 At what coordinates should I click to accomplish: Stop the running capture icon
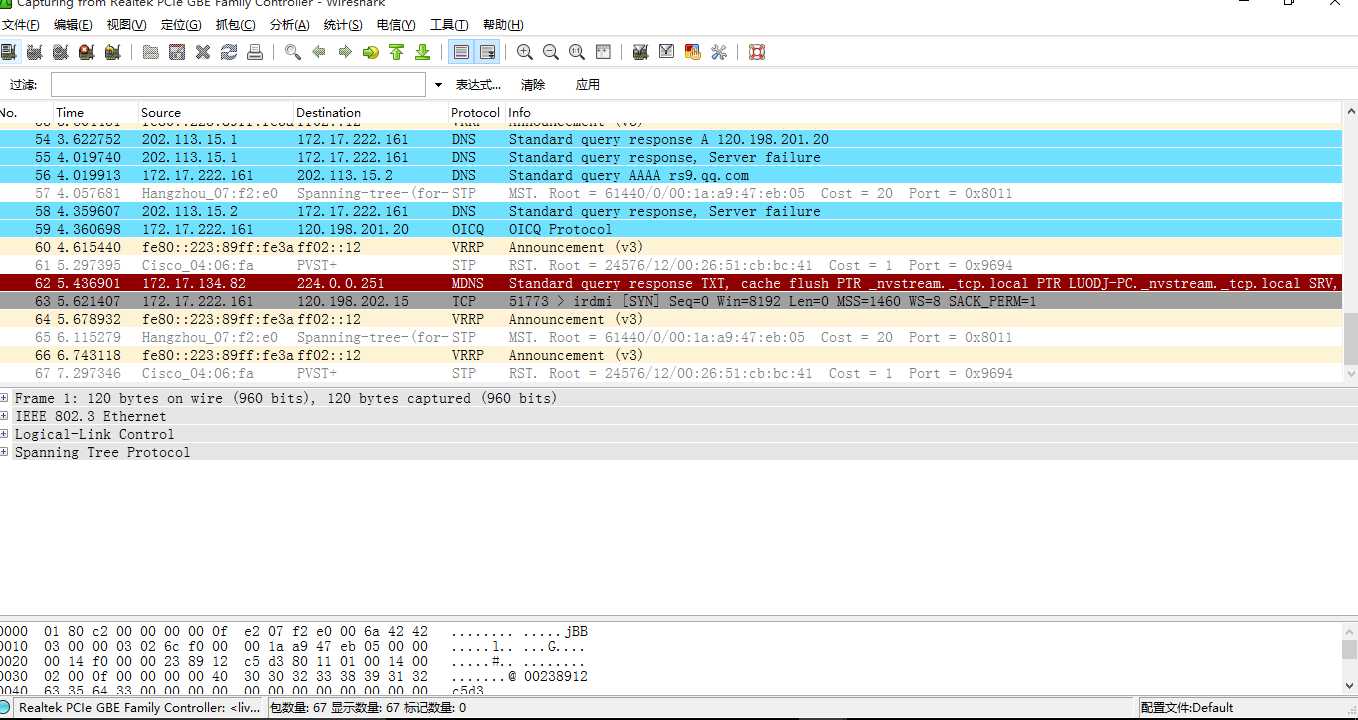[86, 52]
